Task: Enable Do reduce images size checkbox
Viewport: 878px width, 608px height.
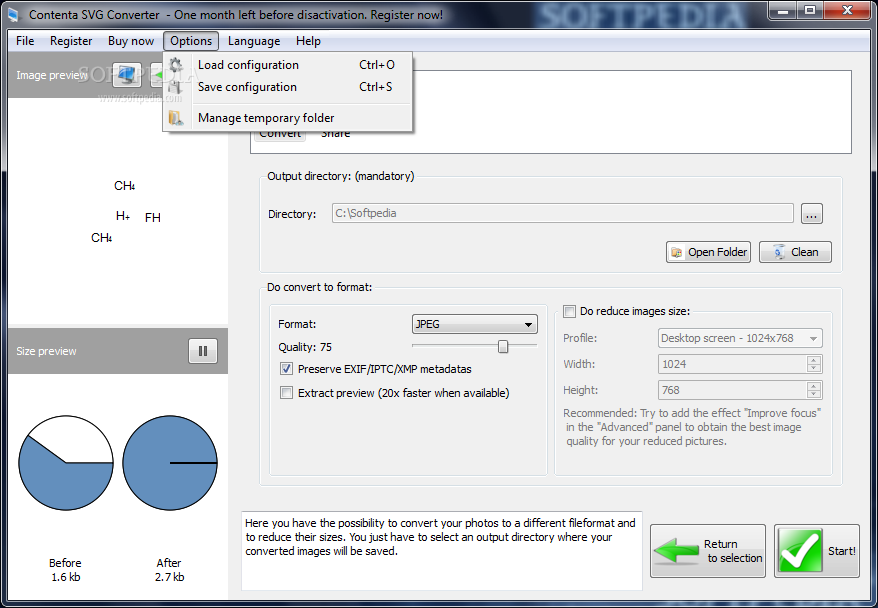Action: point(569,311)
